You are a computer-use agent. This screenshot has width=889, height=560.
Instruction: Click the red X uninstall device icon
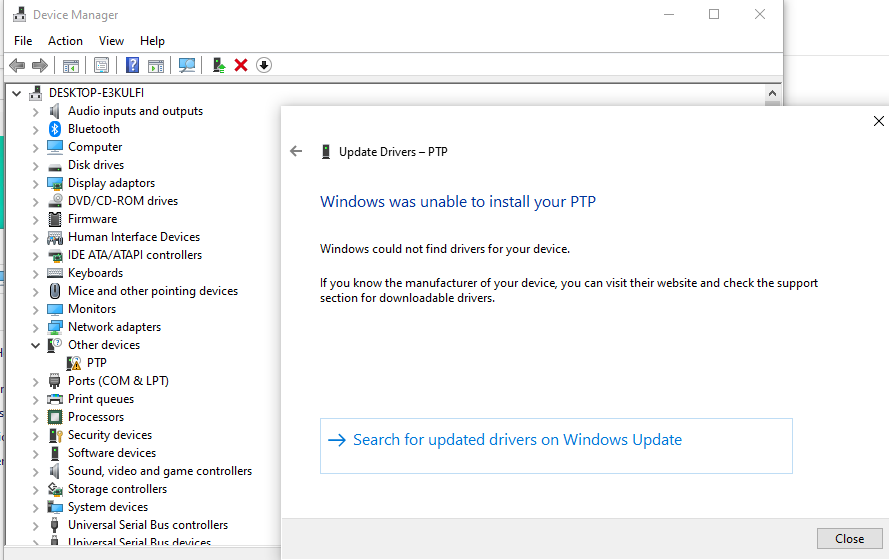(241, 65)
